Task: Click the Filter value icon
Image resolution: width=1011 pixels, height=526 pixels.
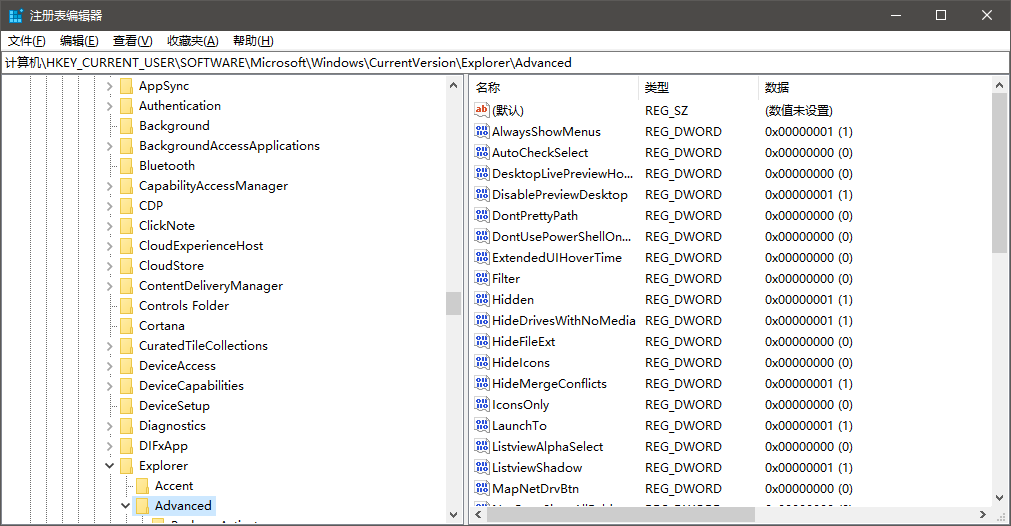Action: [482, 278]
